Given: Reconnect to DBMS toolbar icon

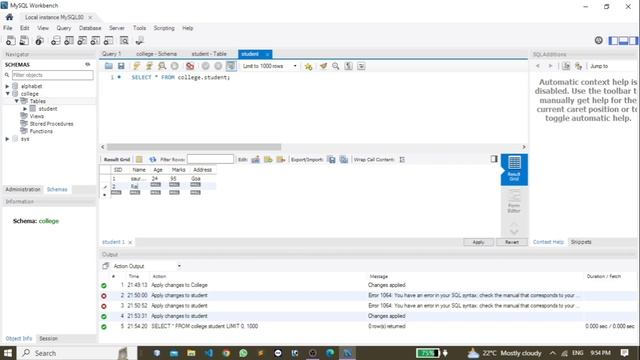Looking at the screenshot, I should tap(140, 40).
